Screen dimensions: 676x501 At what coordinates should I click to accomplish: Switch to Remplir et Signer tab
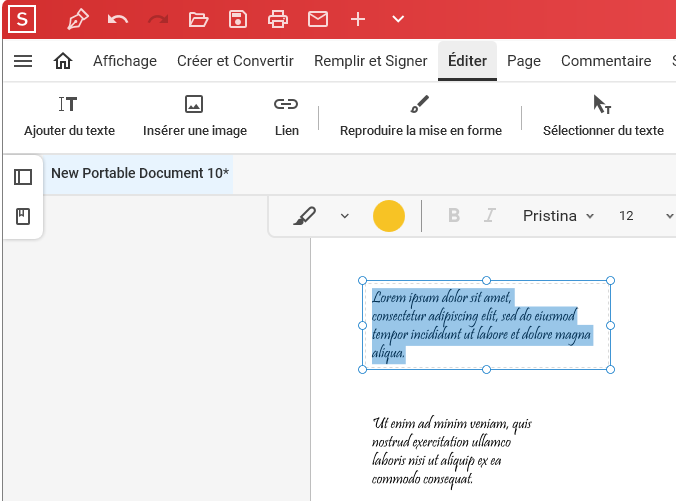(371, 61)
